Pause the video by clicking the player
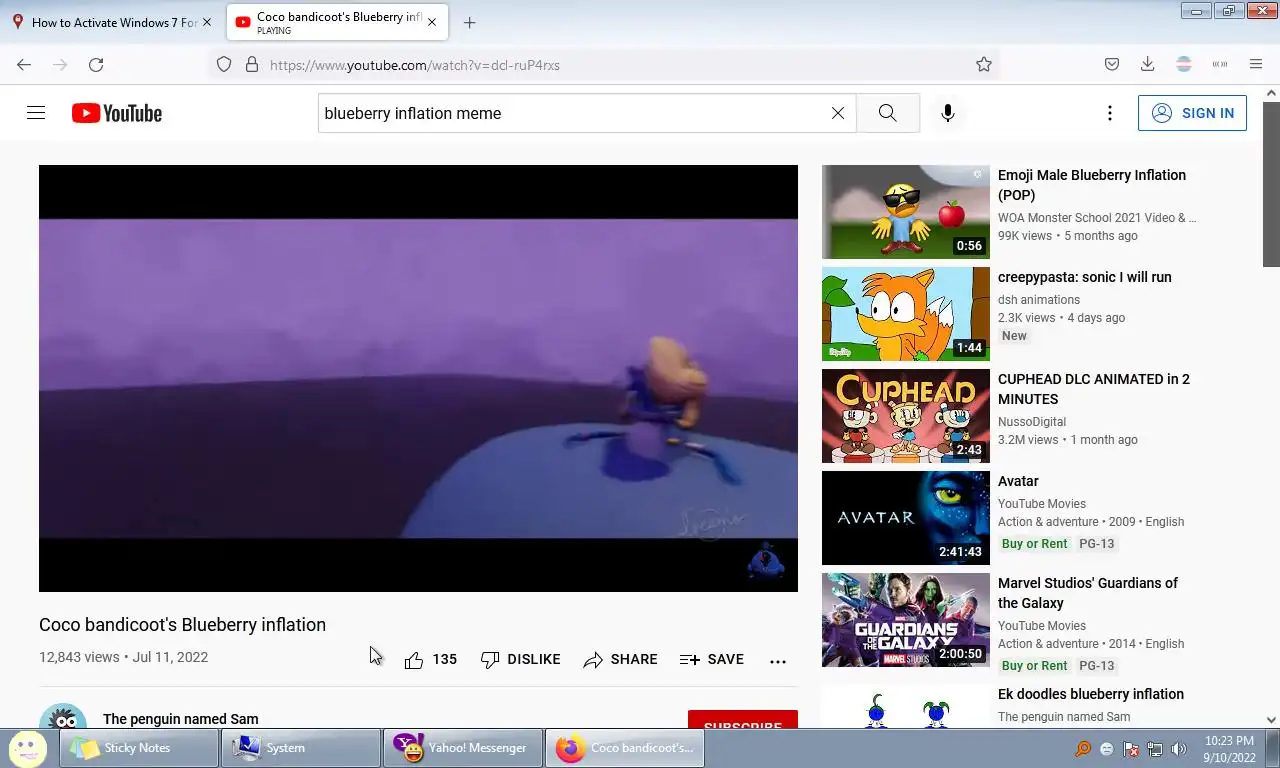The height and width of the screenshot is (768, 1280). [418, 378]
